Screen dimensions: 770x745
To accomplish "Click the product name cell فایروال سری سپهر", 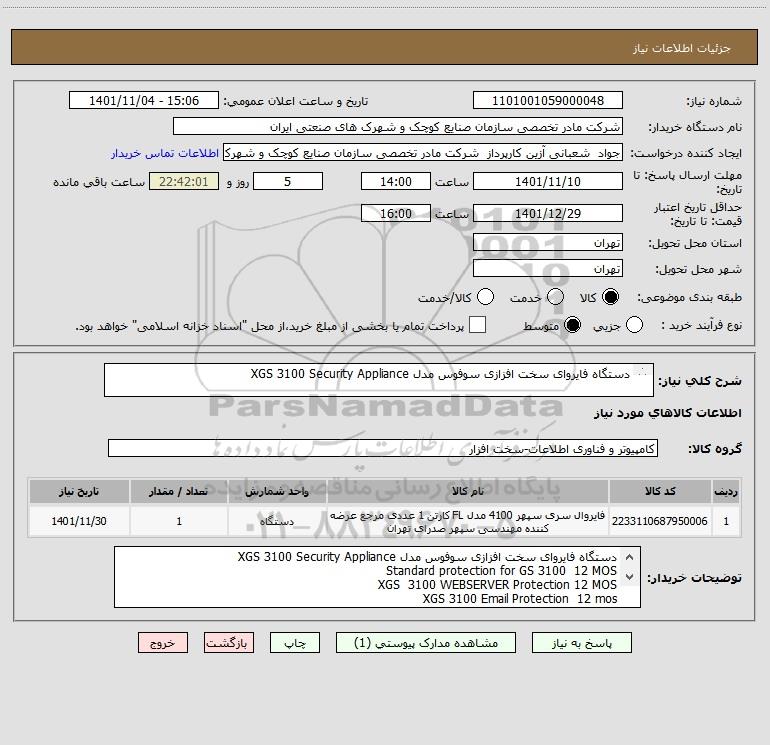I will click(x=468, y=521).
